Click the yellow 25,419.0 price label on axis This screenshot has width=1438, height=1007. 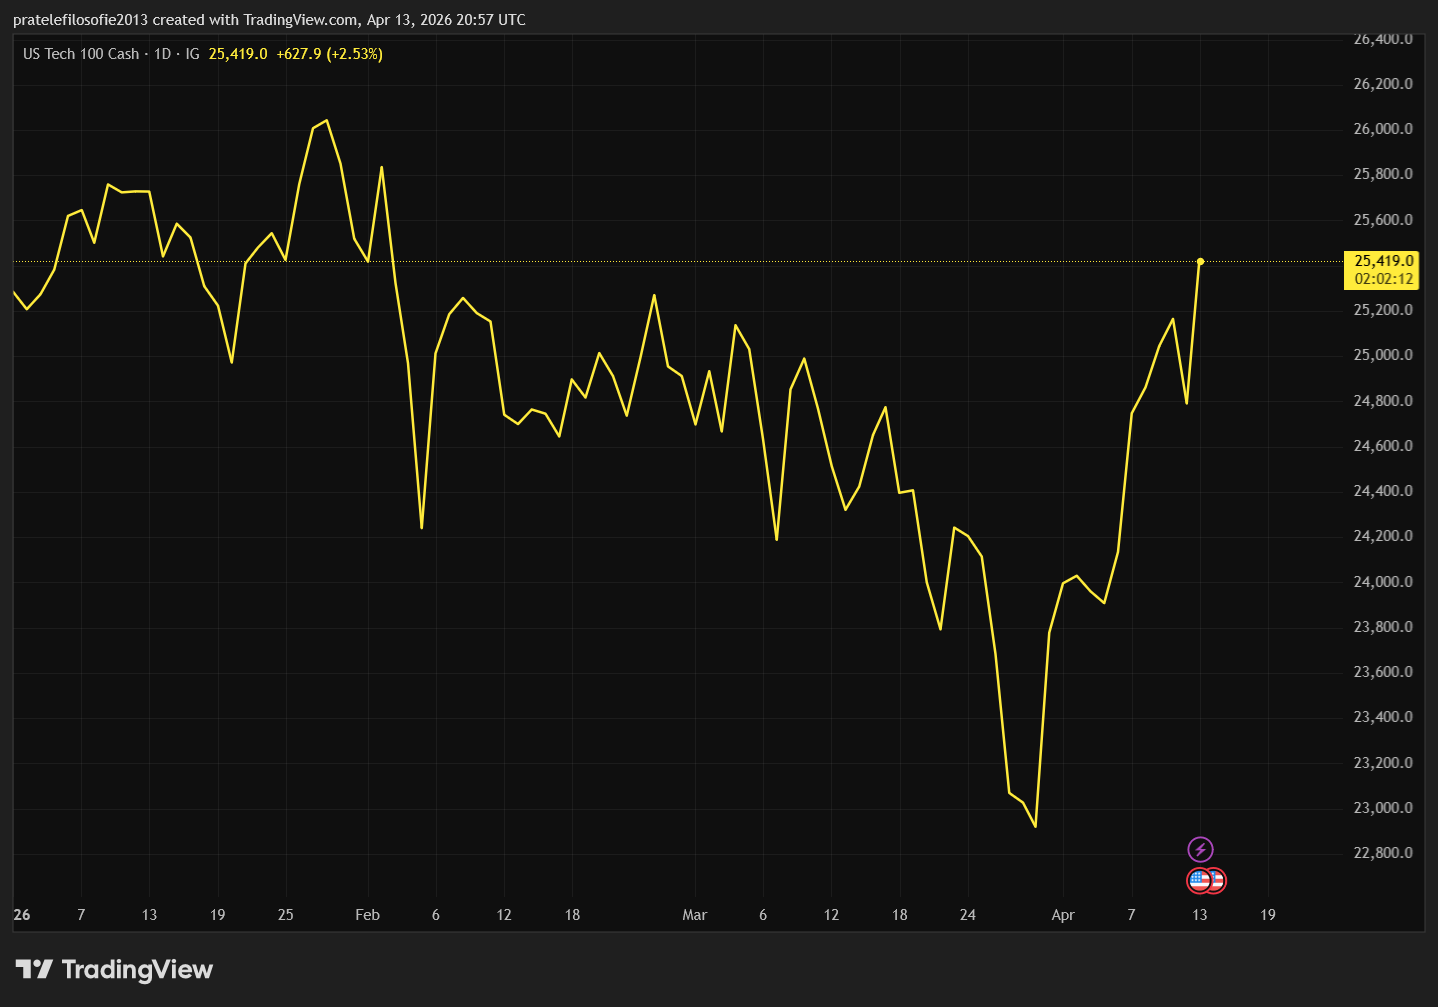pyautogui.click(x=1384, y=261)
